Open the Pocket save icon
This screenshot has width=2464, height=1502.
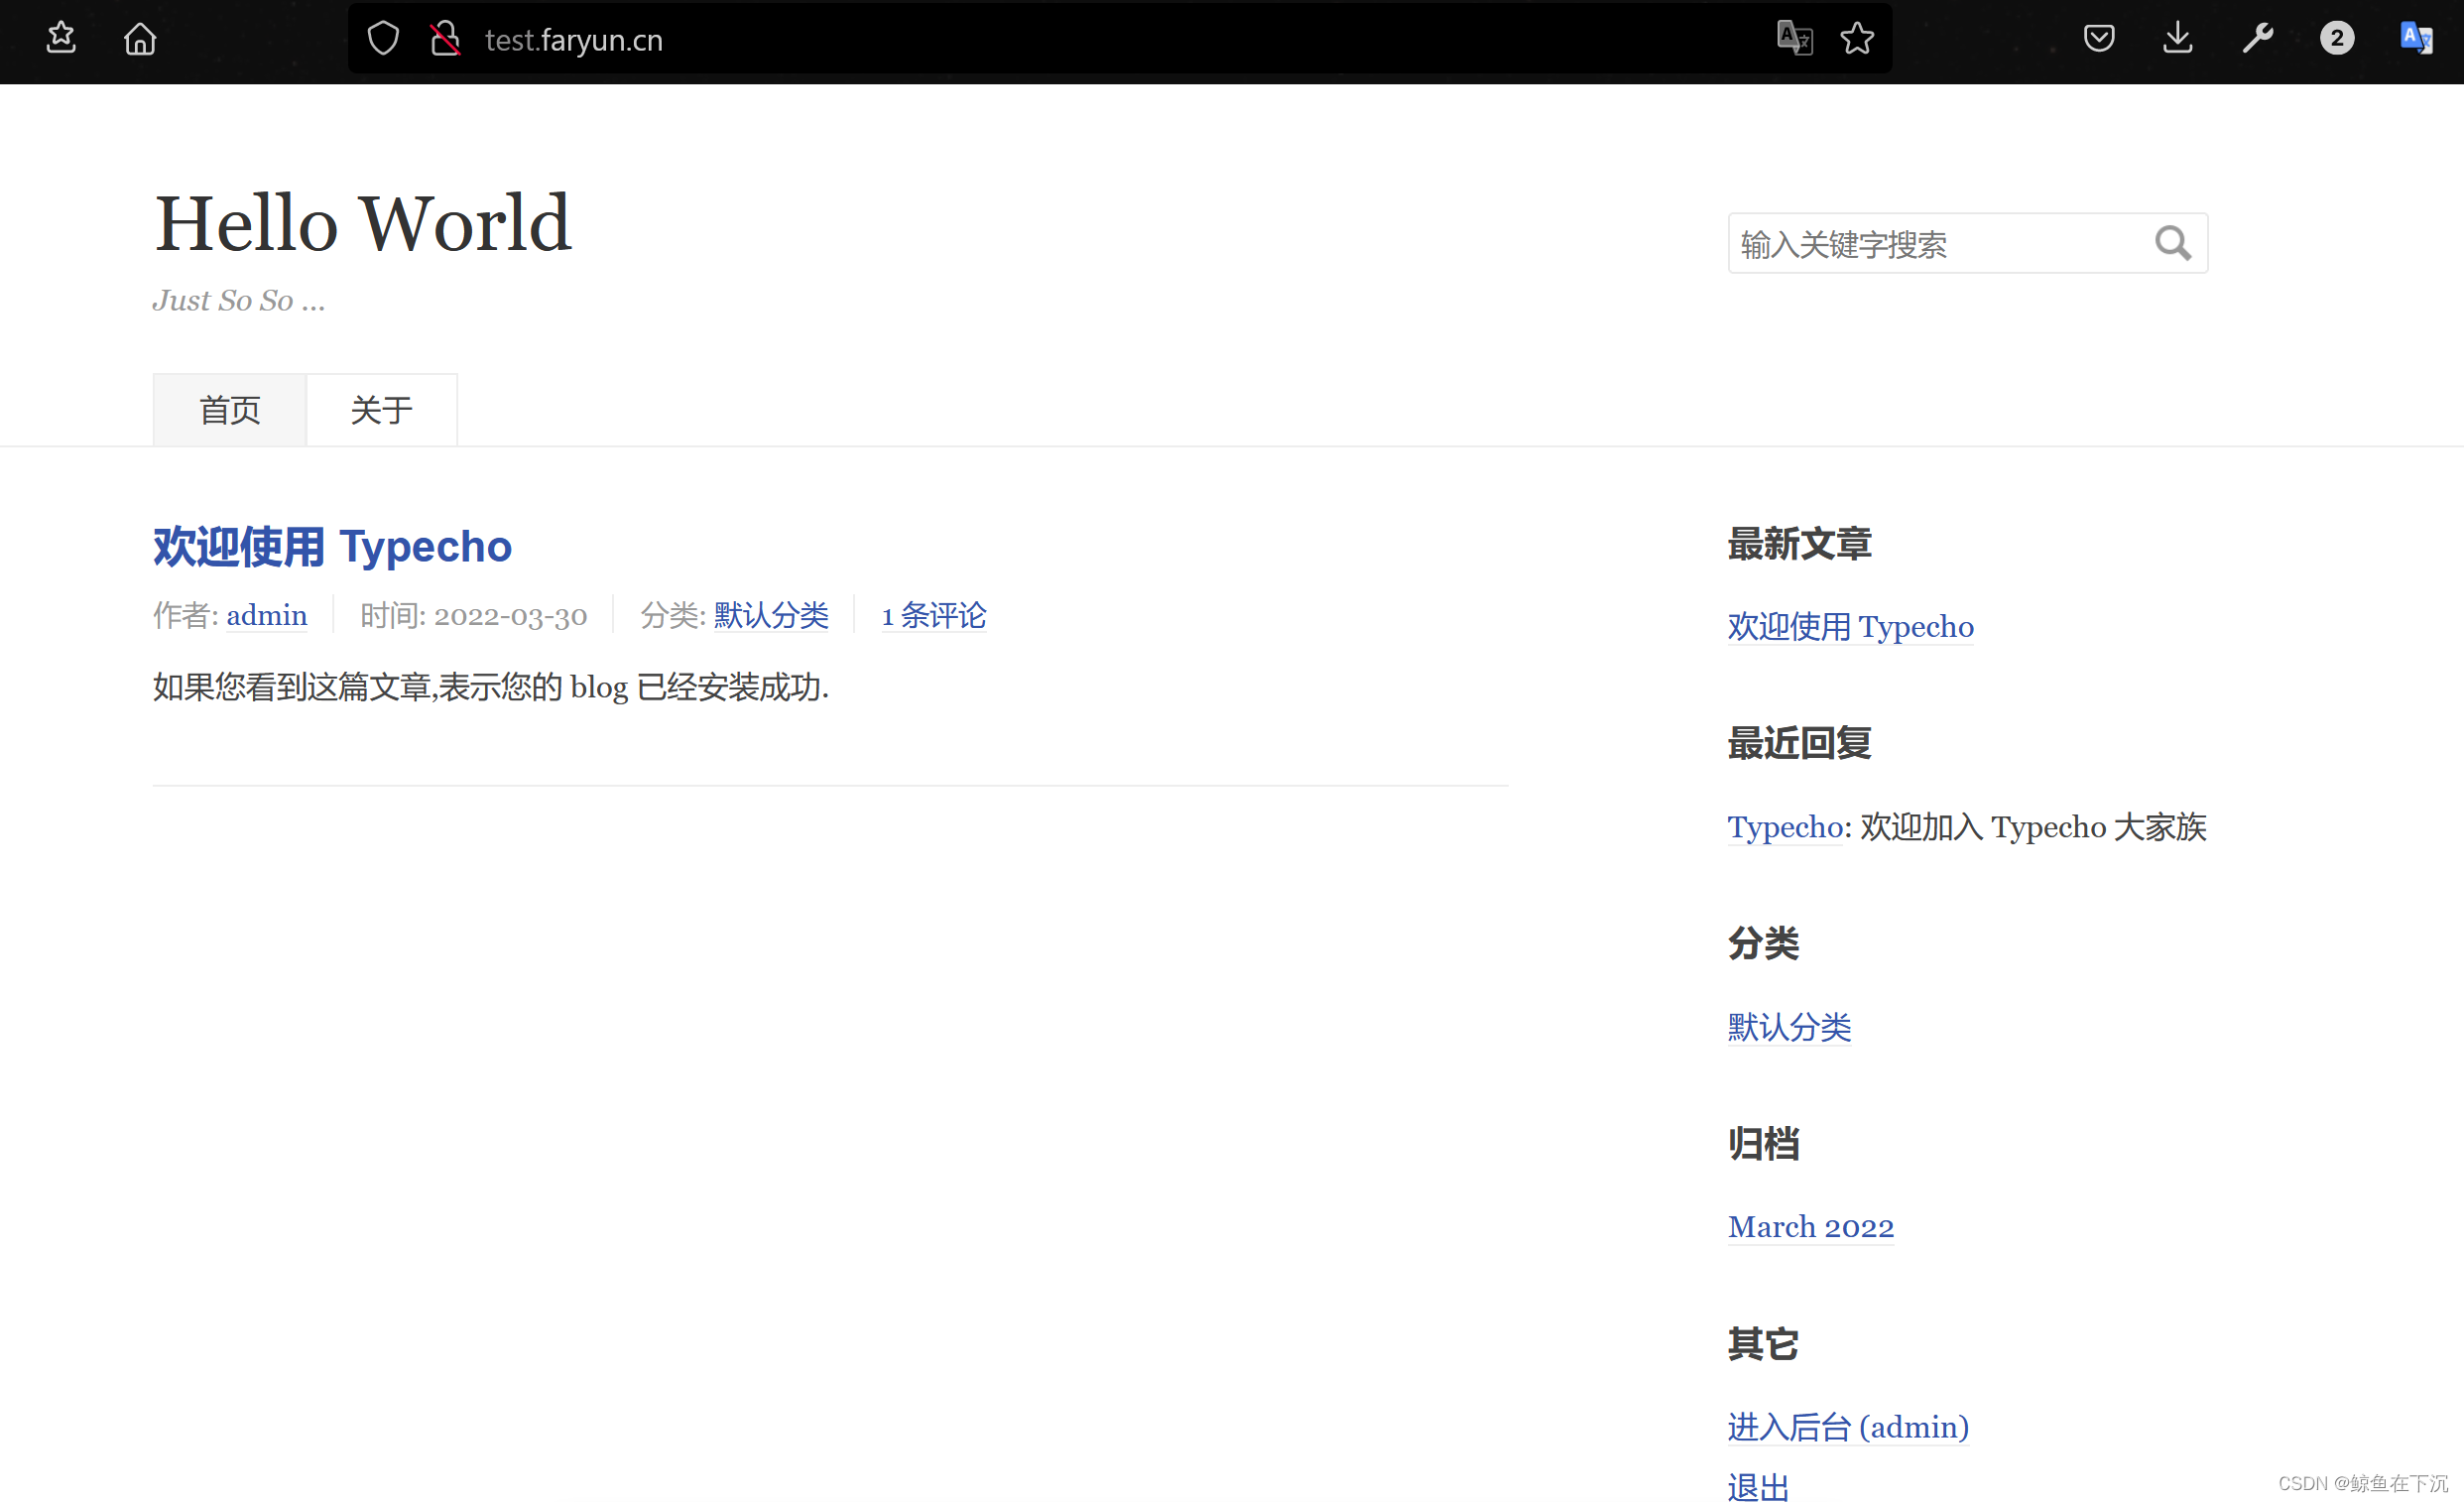coord(2098,39)
